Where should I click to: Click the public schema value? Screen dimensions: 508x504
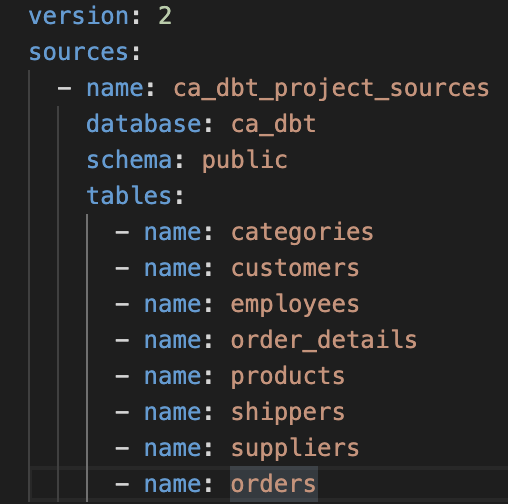tap(245, 161)
